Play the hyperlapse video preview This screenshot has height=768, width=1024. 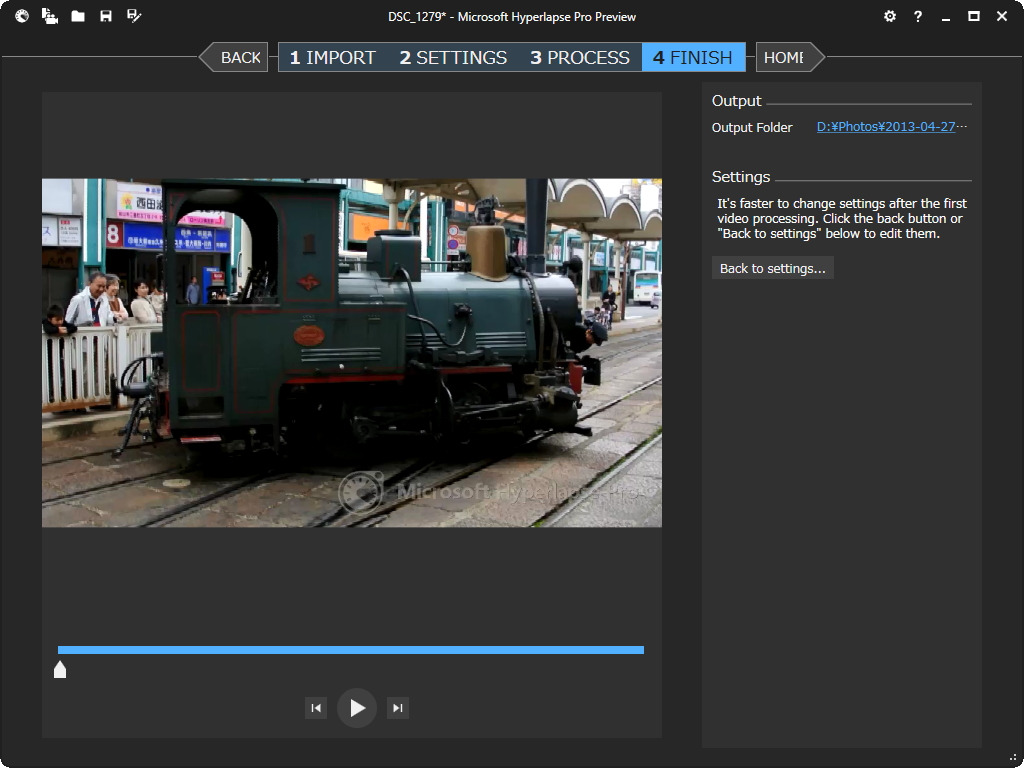tap(357, 708)
